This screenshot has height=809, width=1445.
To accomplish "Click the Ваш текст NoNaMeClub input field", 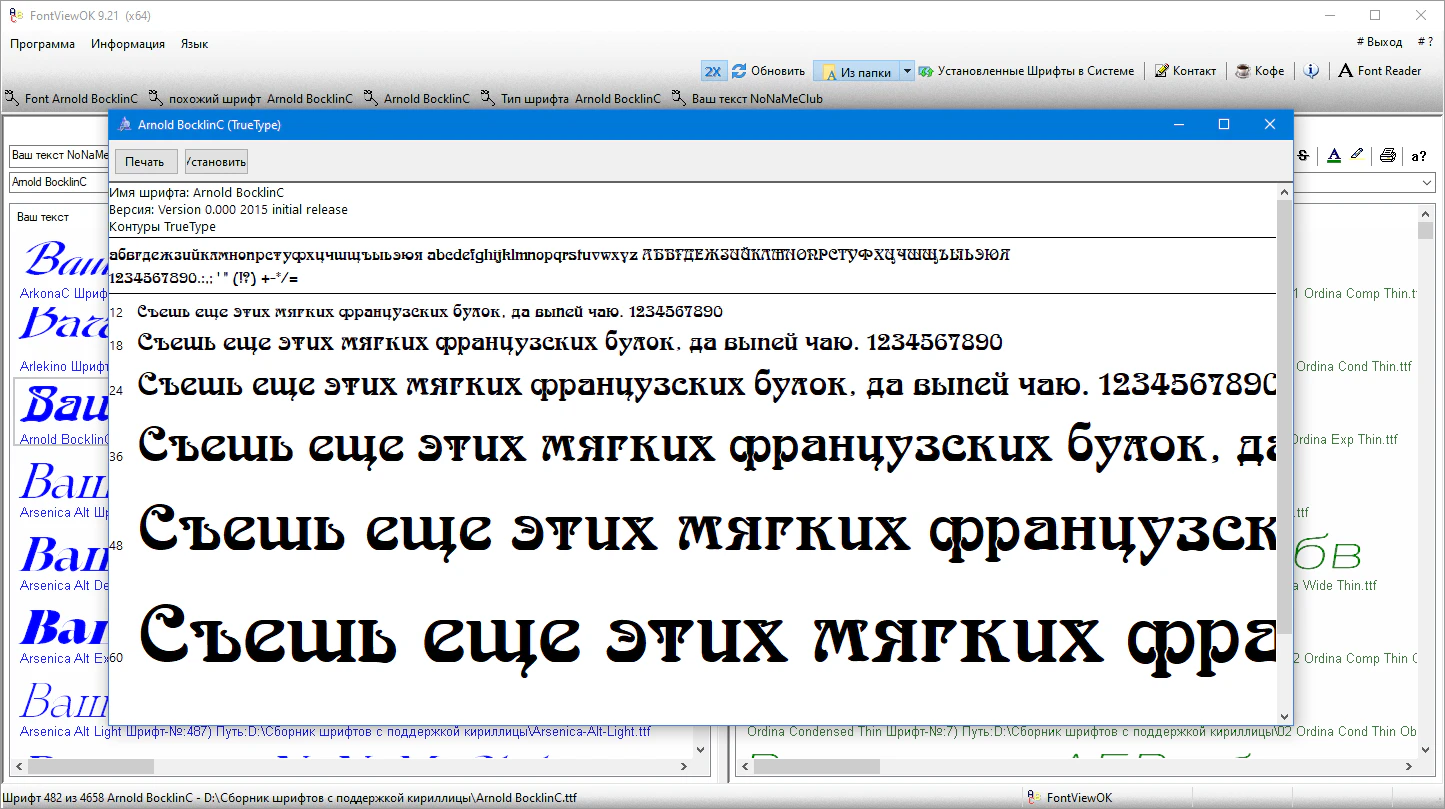I will (x=58, y=156).
